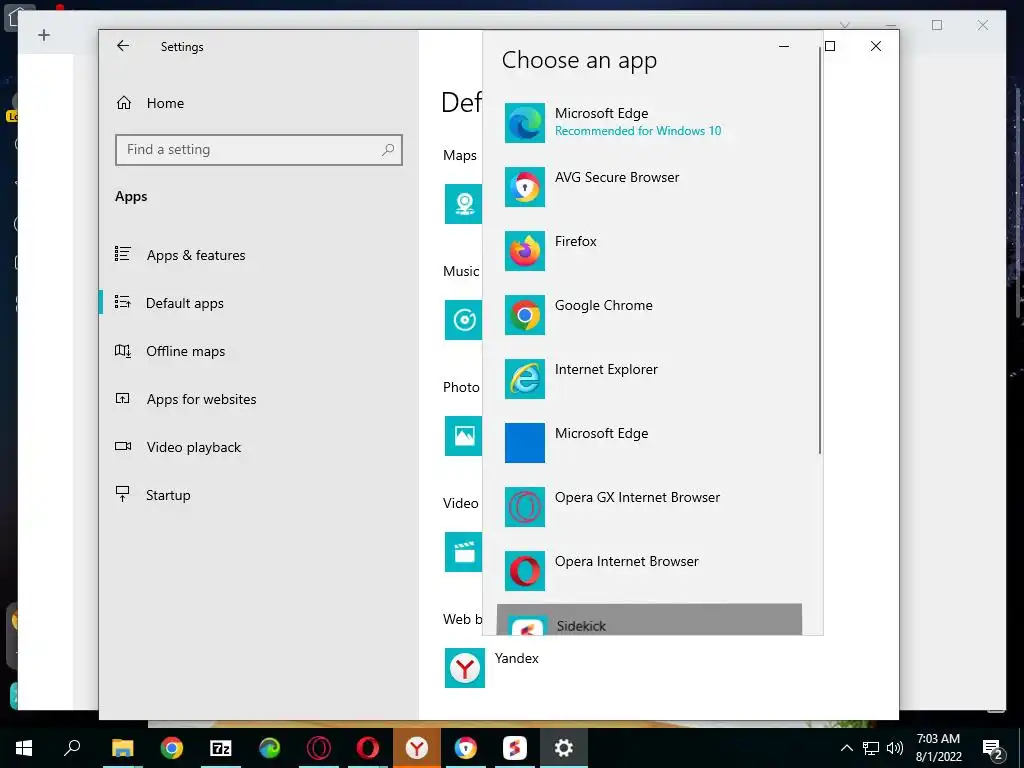The image size is (1024, 768).
Task: Maximize the Settings window
Action: (x=830, y=46)
